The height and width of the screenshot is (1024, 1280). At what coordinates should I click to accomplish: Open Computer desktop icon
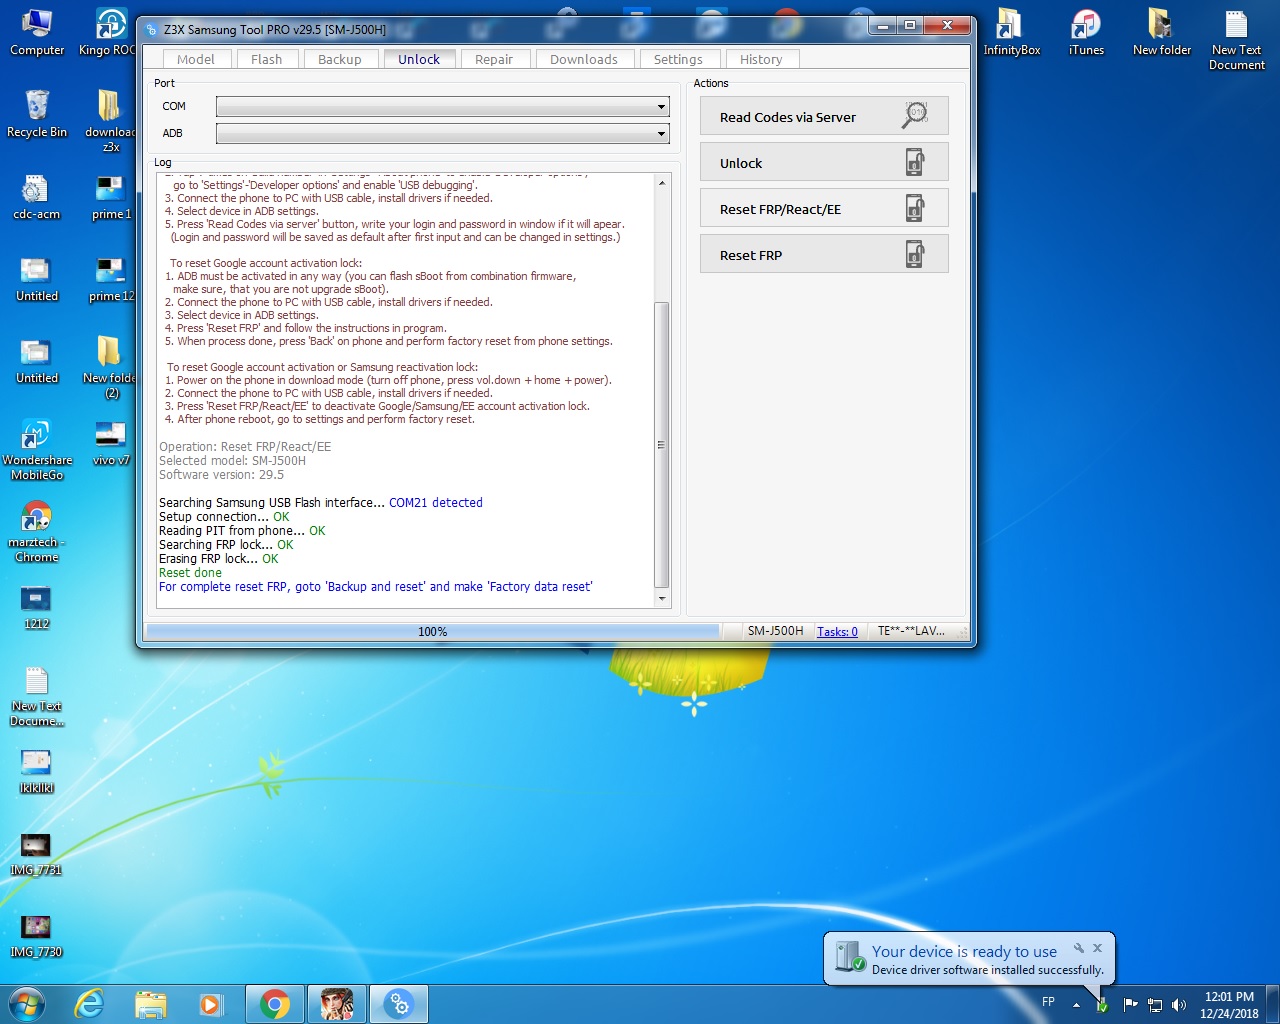37,33
